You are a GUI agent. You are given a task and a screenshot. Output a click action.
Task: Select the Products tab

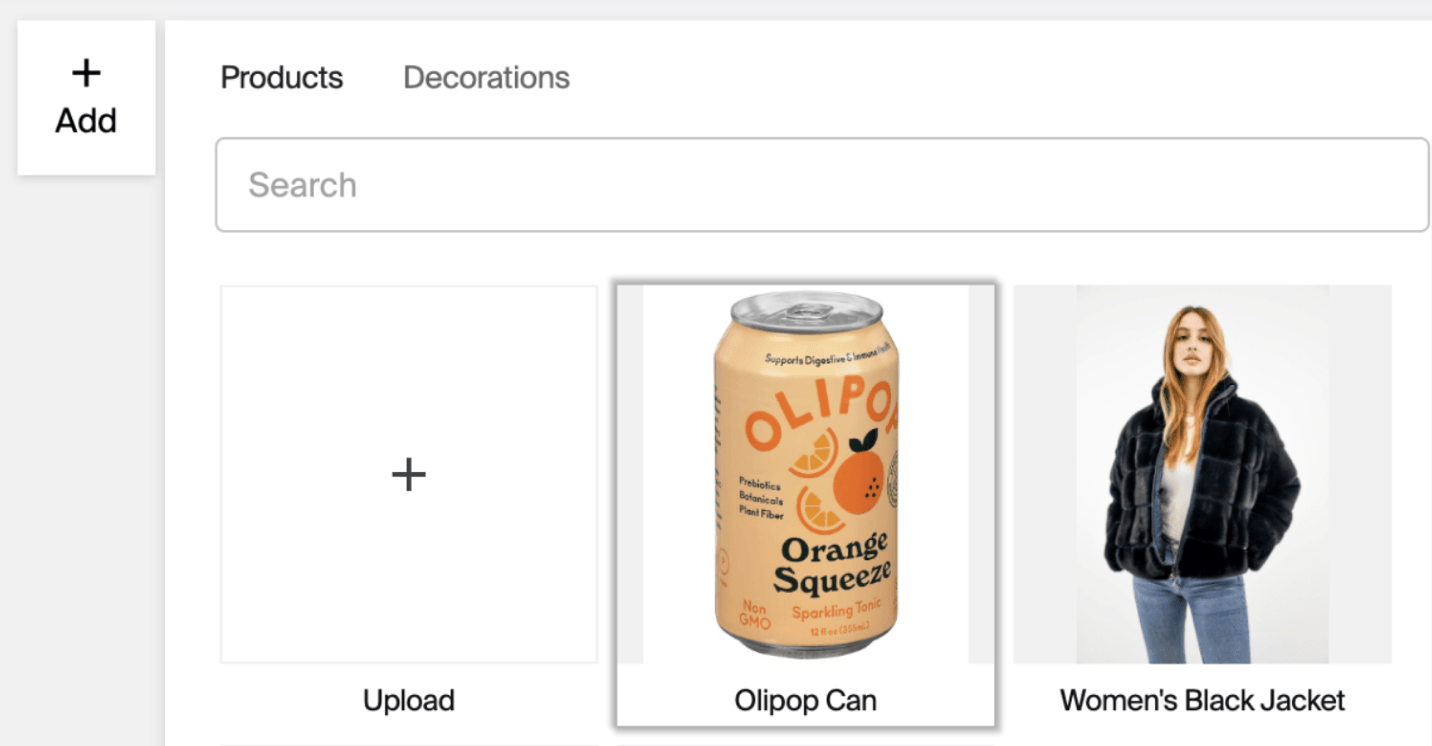click(x=281, y=77)
